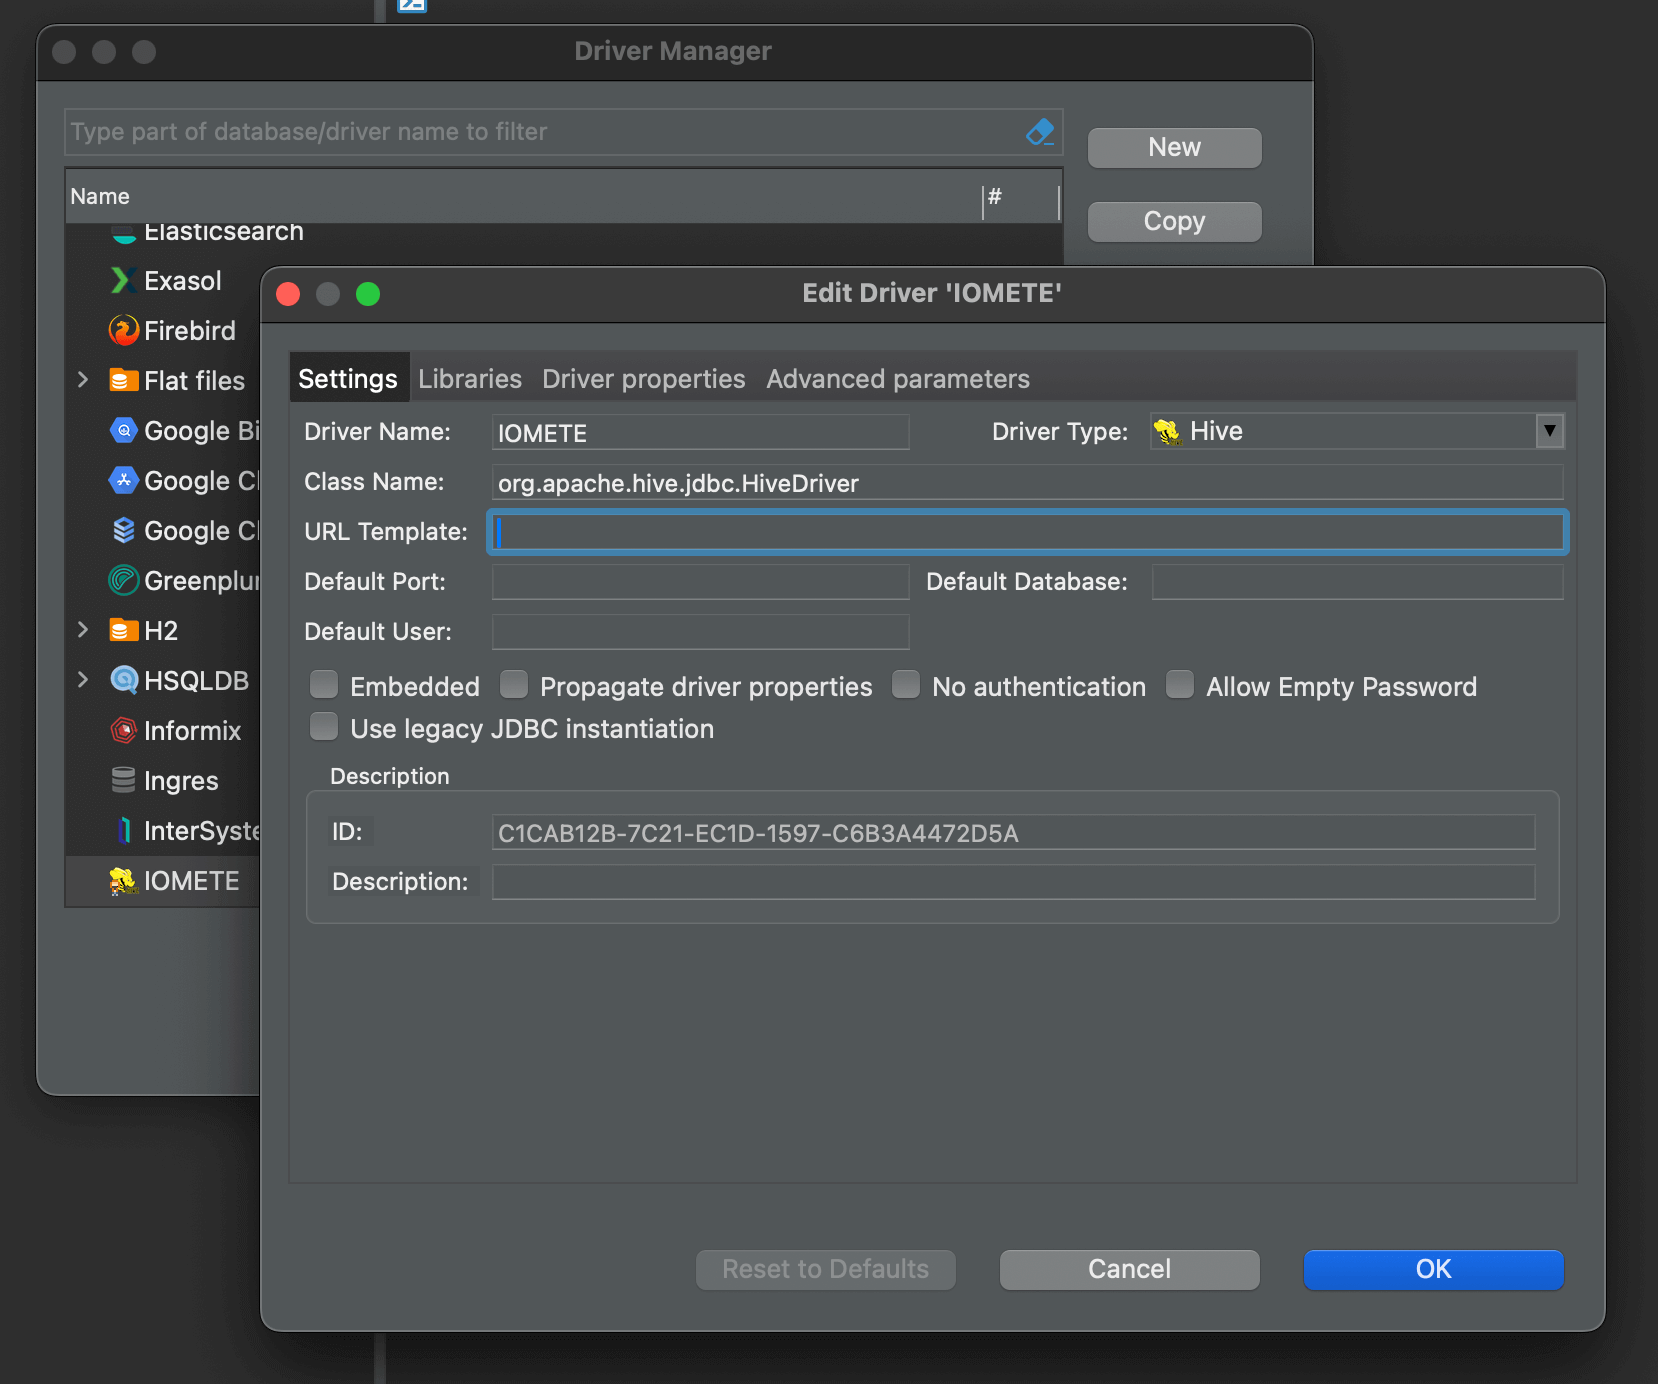Enable Propagate driver properties checkbox
Image resolution: width=1658 pixels, height=1384 pixels.
click(513, 685)
